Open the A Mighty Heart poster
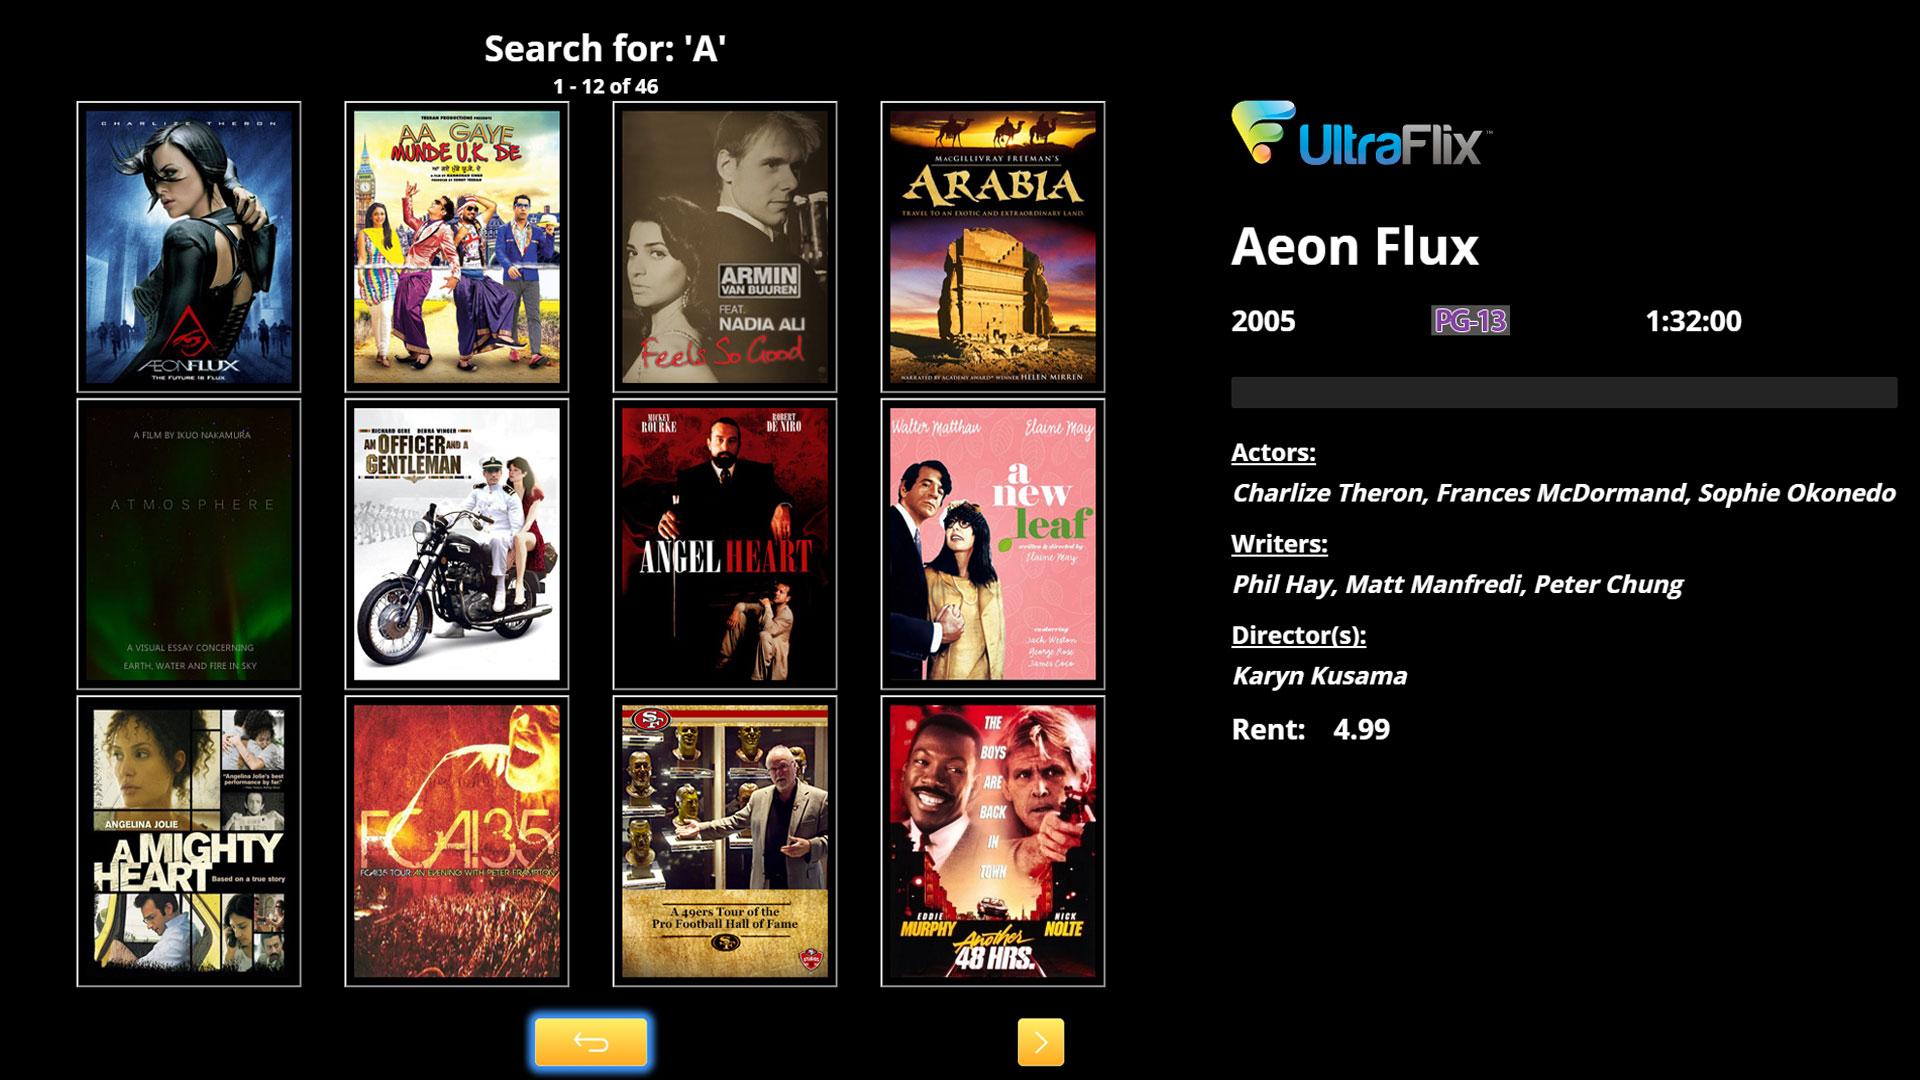Image resolution: width=1920 pixels, height=1080 pixels. click(x=189, y=841)
